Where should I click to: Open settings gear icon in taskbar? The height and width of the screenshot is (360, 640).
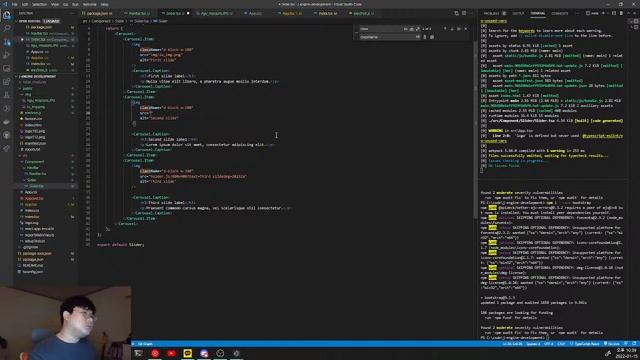click(236, 353)
